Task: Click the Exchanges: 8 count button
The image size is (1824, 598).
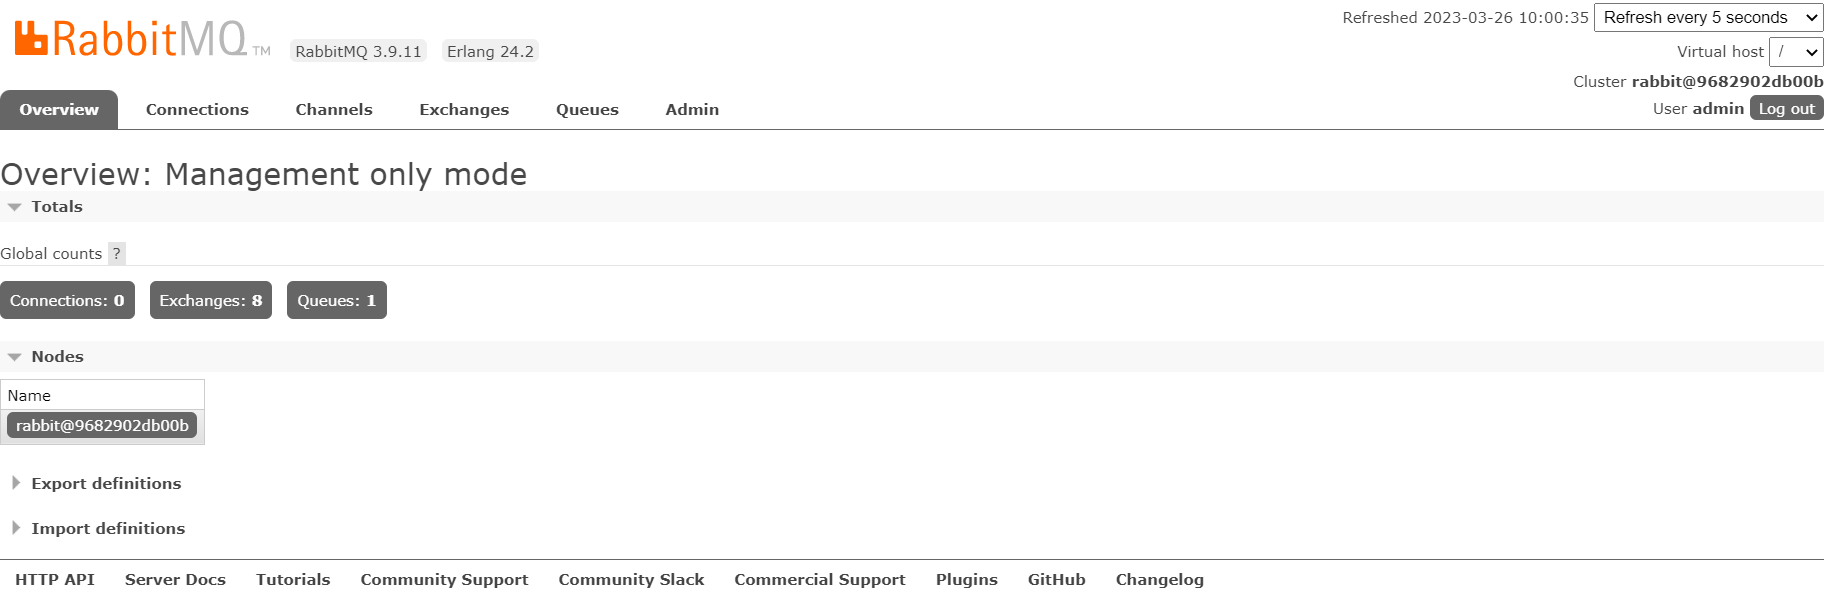Action: (x=211, y=301)
